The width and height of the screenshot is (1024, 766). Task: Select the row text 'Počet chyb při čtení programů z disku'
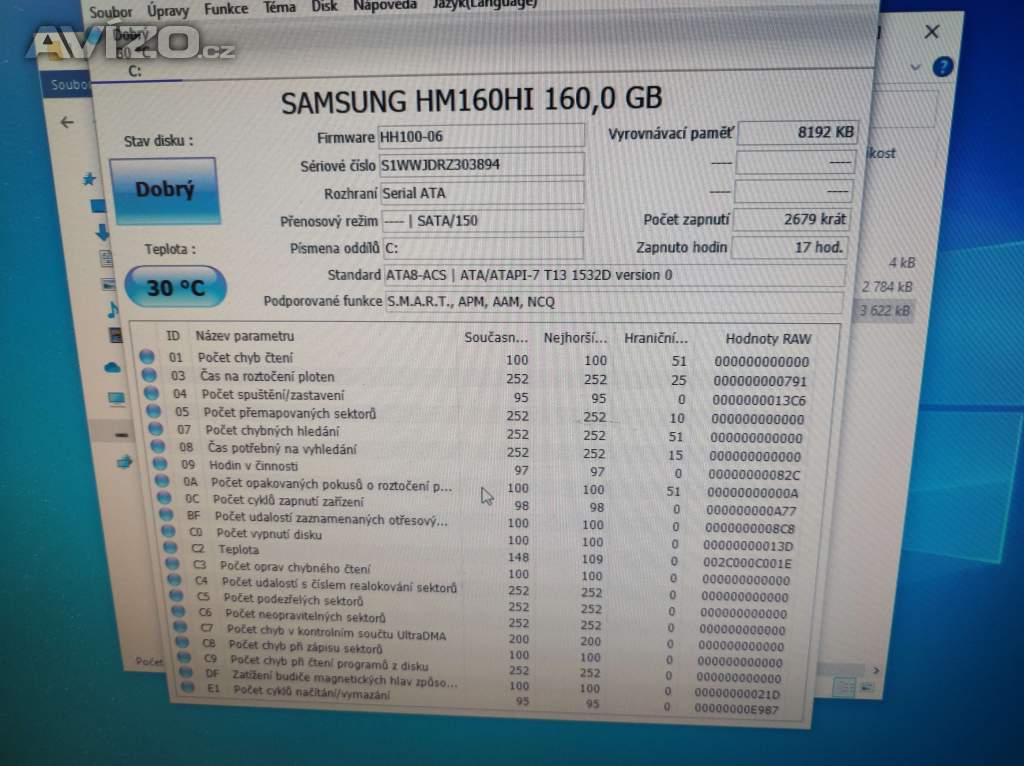point(329,663)
